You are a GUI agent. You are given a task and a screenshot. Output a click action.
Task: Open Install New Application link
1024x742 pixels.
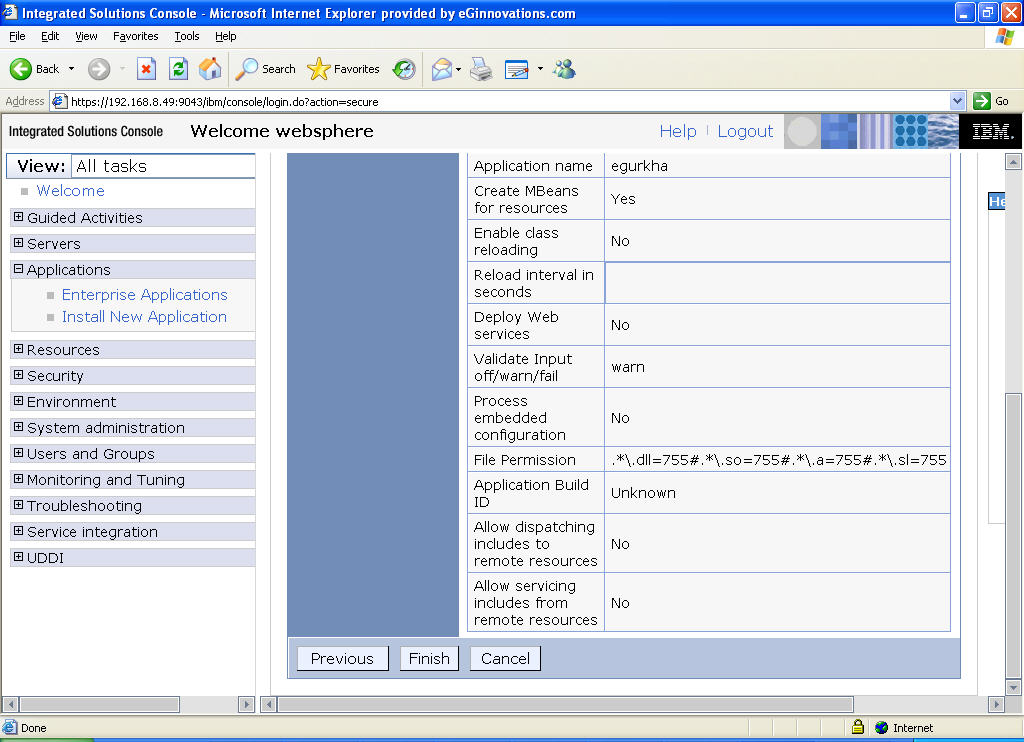coord(144,317)
